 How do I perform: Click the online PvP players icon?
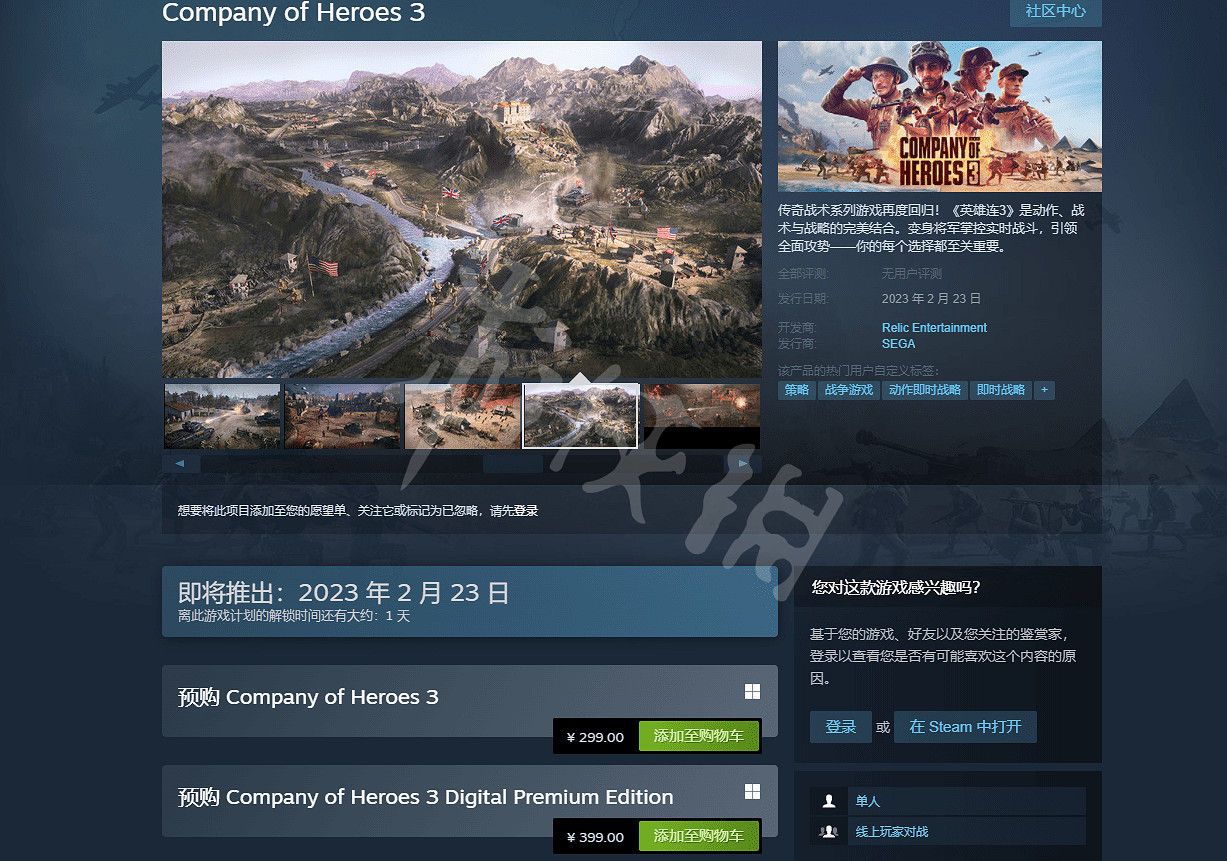828,831
